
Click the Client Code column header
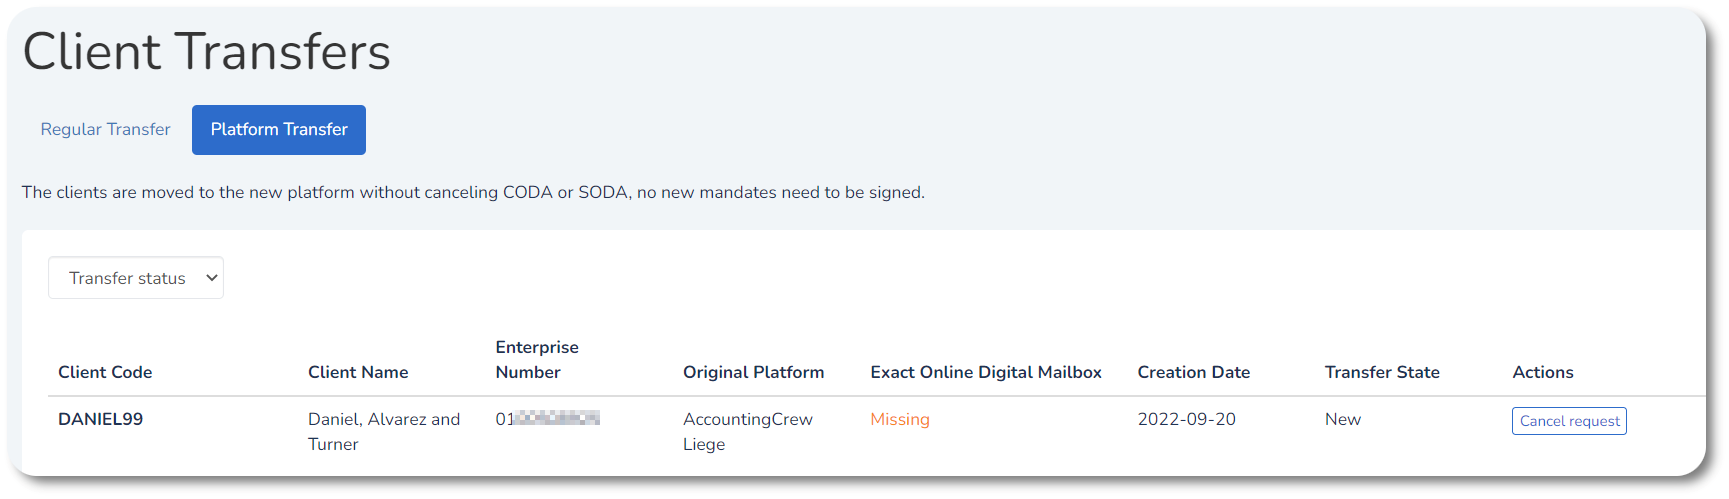pos(105,372)
